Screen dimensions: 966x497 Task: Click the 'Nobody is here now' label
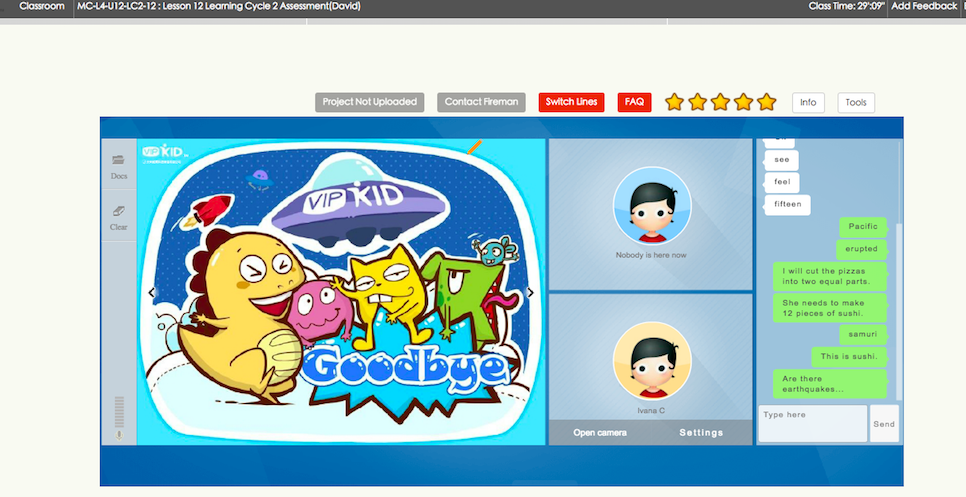tap(651, 255)
